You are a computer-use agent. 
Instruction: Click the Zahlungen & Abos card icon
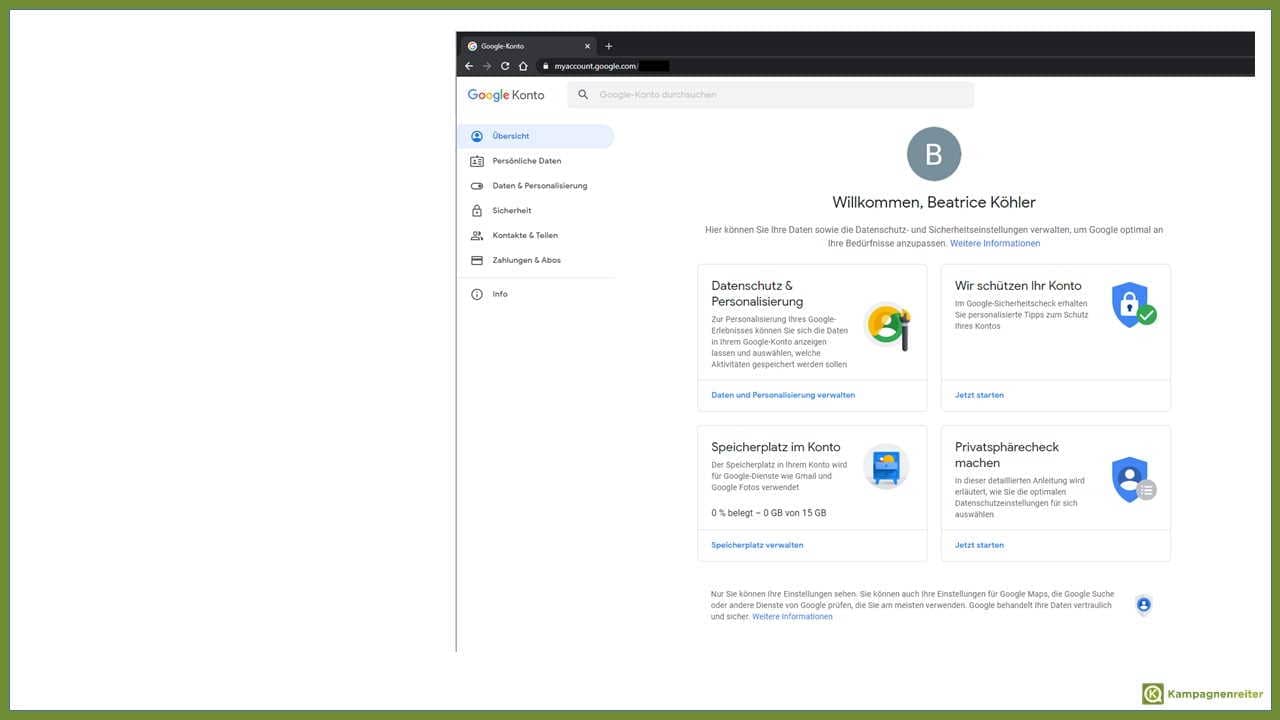tap(476, 260)
